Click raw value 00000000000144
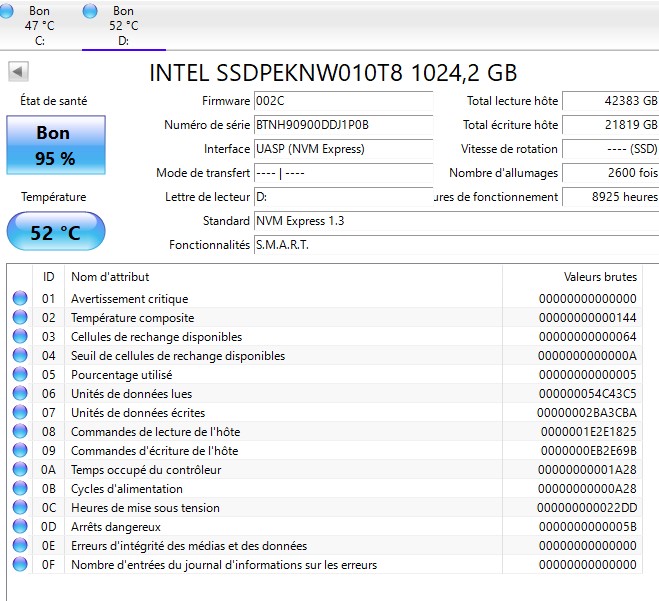659x601 pixels. 588,318
